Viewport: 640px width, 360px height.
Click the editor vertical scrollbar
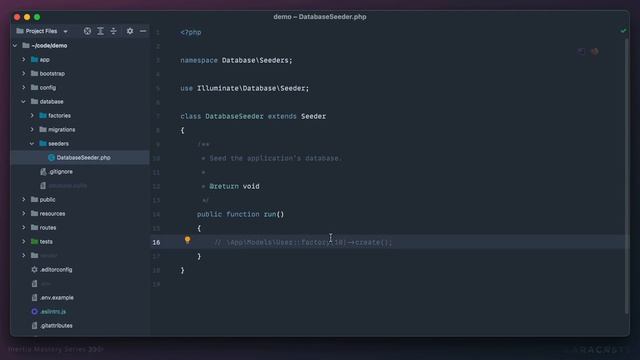click(x=627, y=176)
